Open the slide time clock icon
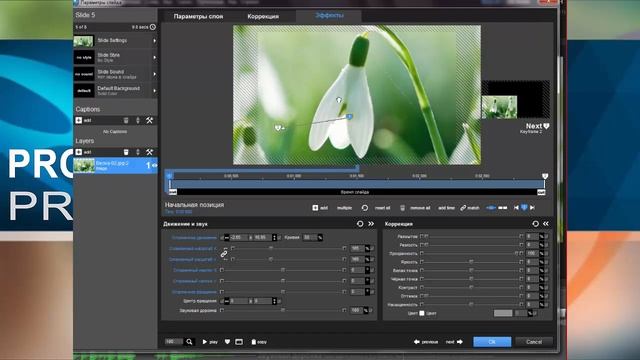The height and width of the screenshot is (360, 640). point(153,27)
